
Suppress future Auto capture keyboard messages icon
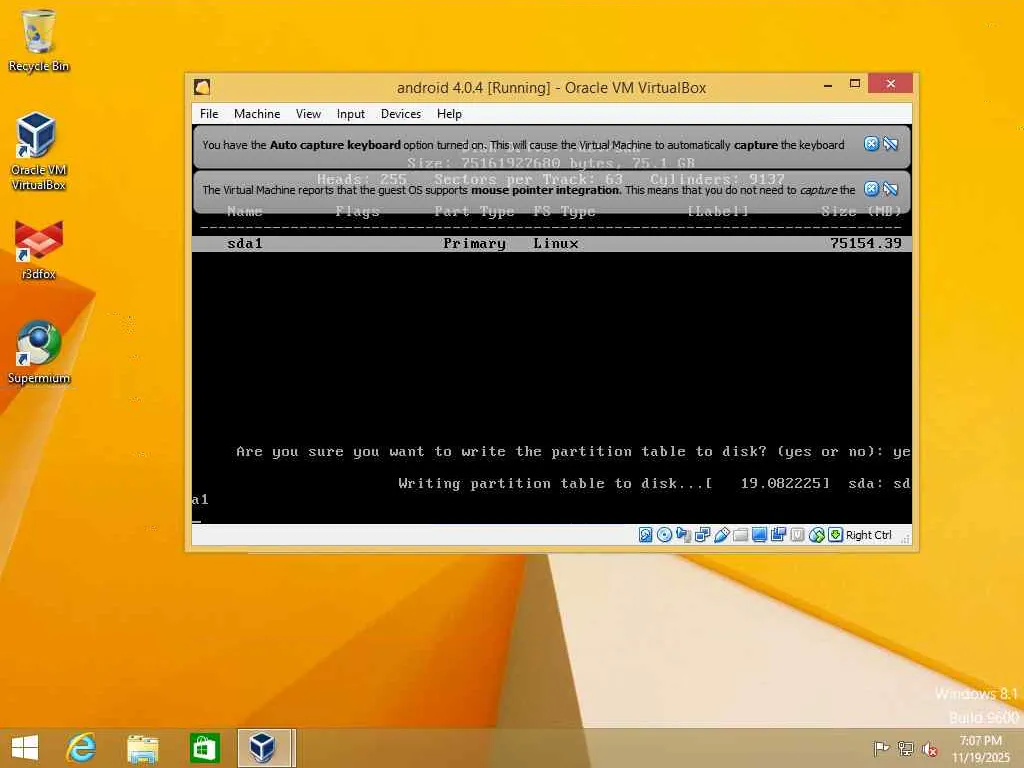pos(891,144)
